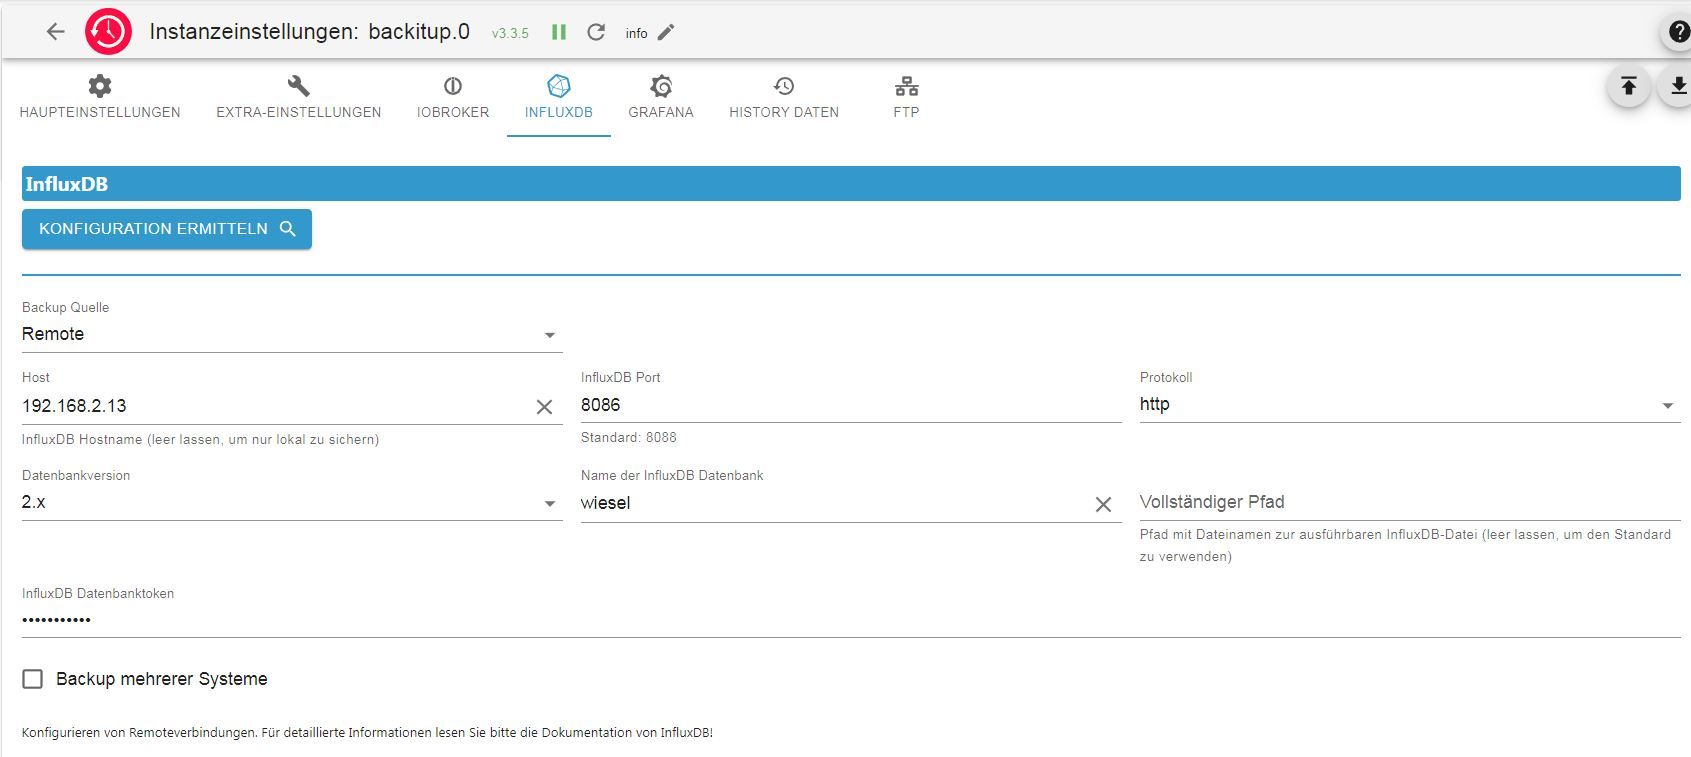Open the ioBroker tab

453,98
